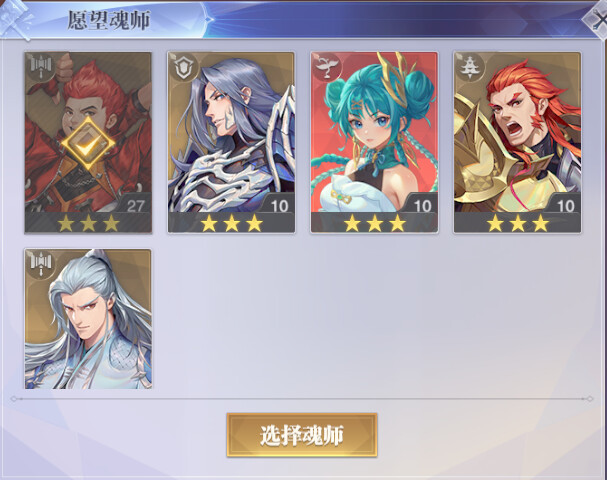Click the crossed swords close icon in the corner

pyautogui.click(x=597, y=20)
